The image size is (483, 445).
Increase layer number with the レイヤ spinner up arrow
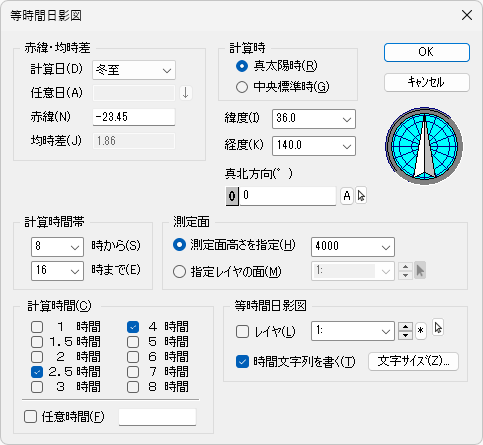[405, 327]
